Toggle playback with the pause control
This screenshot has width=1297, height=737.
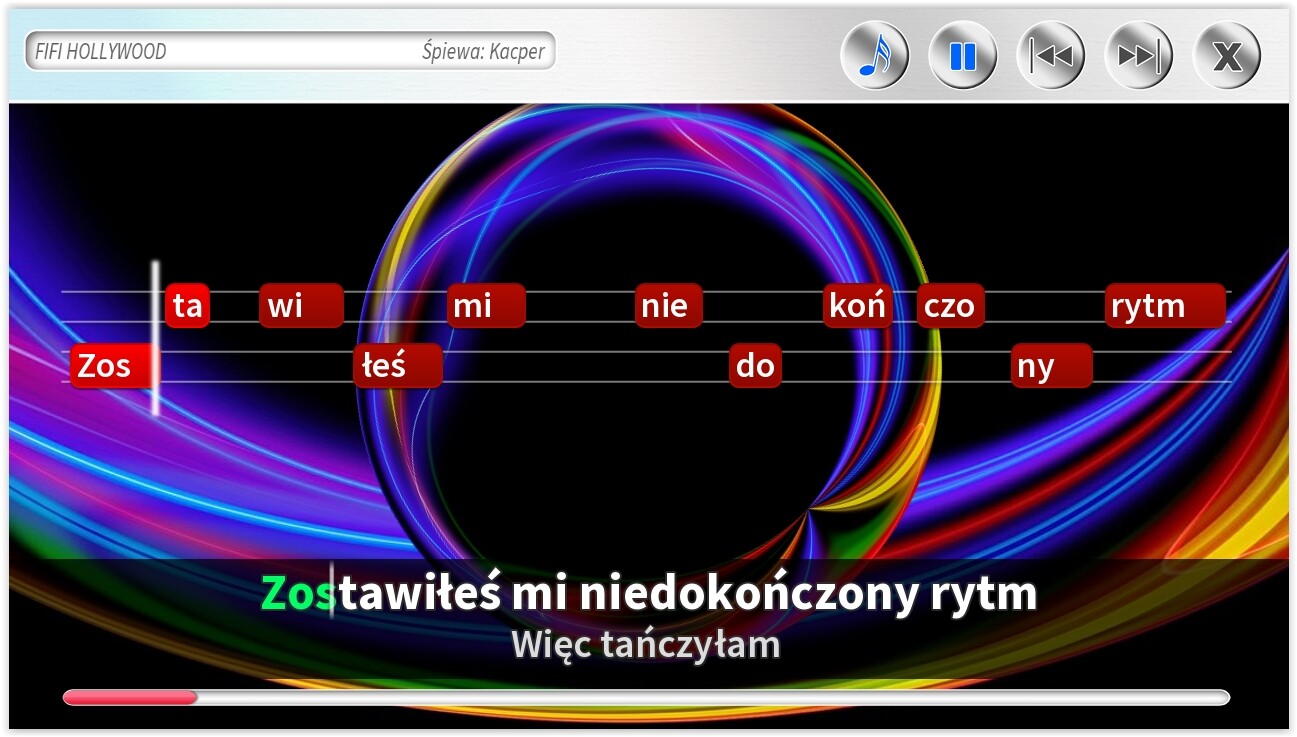point(961,55)
